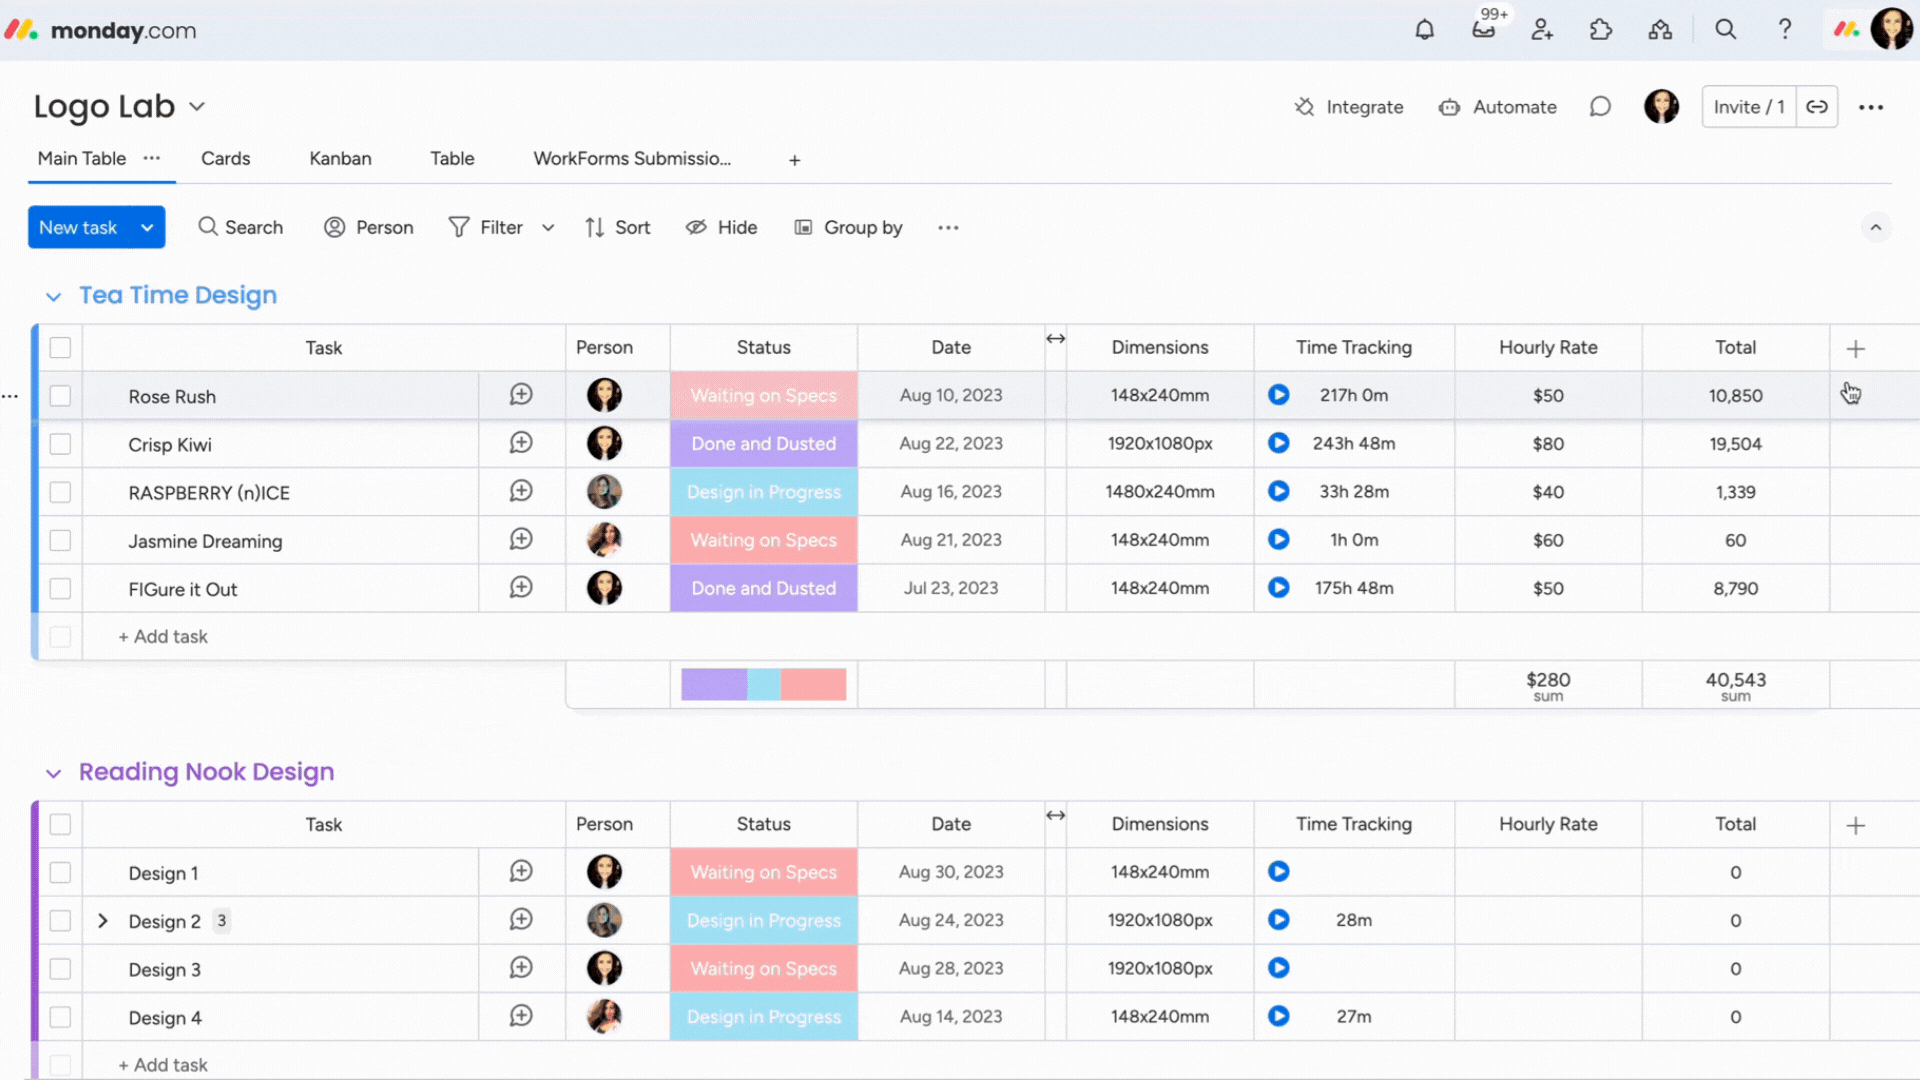The height and width of the screenshot is (1080, 1920).
Task: Open Main Table tab options dots
Action: coord(152,158)
